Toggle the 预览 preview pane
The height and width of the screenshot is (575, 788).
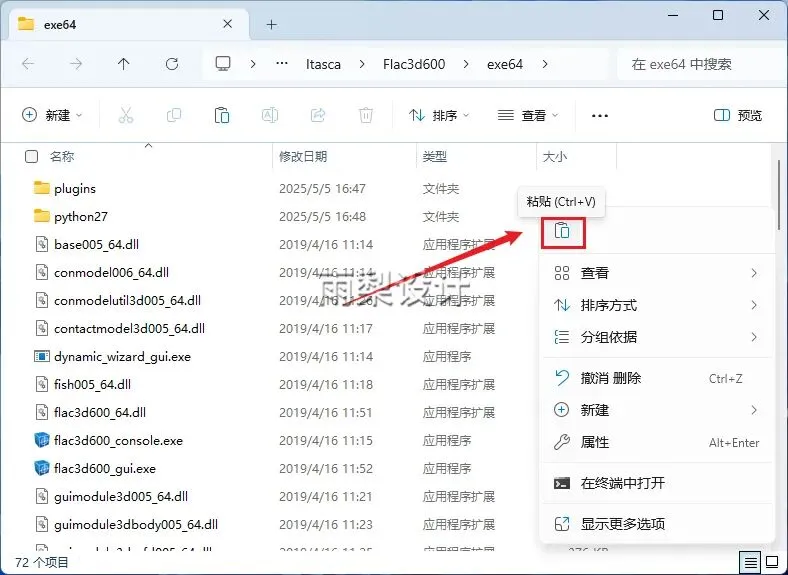(738, 116)
